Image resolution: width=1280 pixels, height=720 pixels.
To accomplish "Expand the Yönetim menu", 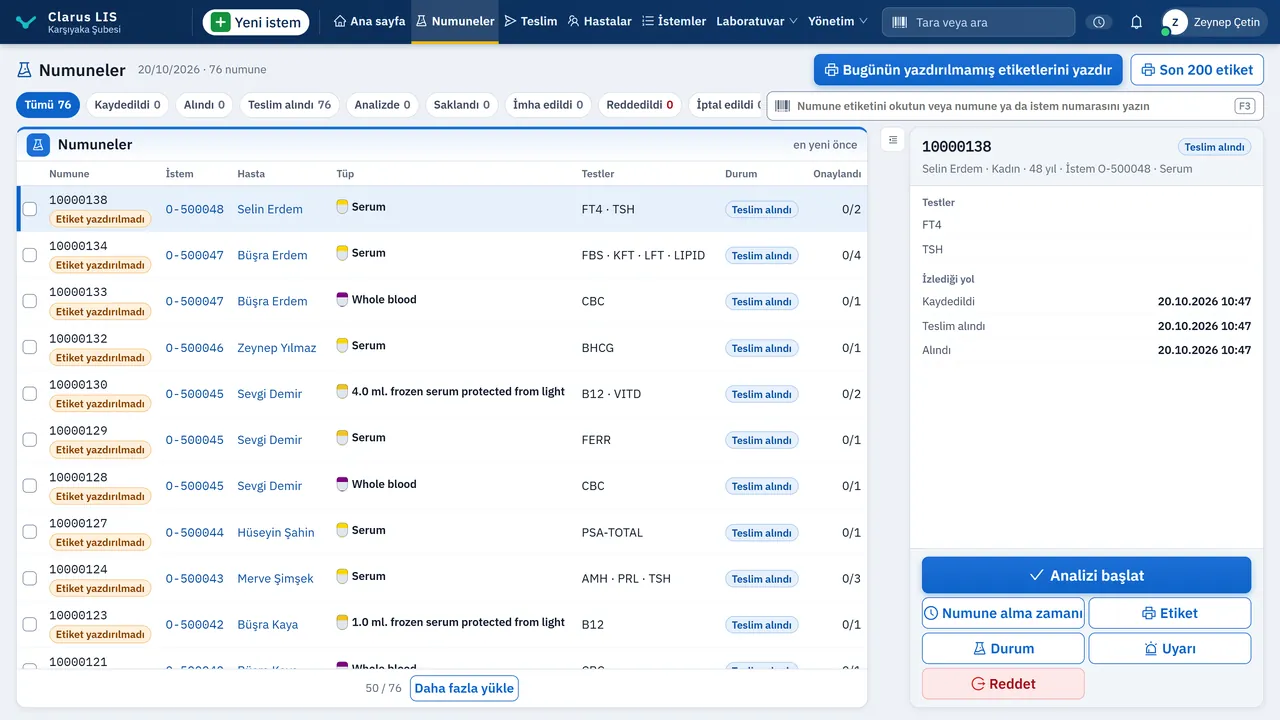I will [x=838, y=21].
